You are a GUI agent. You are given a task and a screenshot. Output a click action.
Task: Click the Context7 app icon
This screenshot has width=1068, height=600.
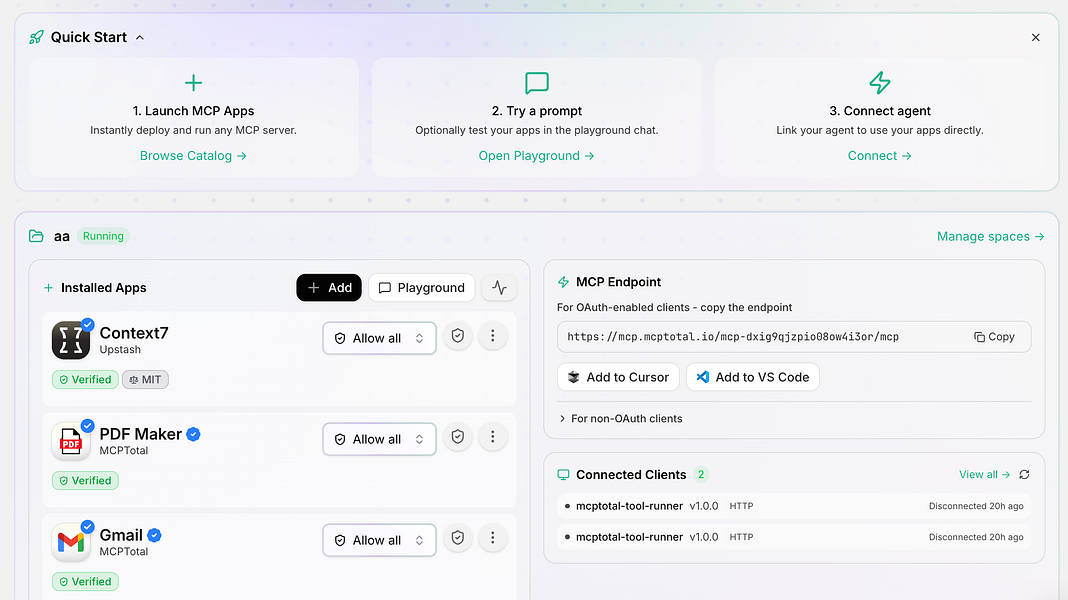(71, 341)
